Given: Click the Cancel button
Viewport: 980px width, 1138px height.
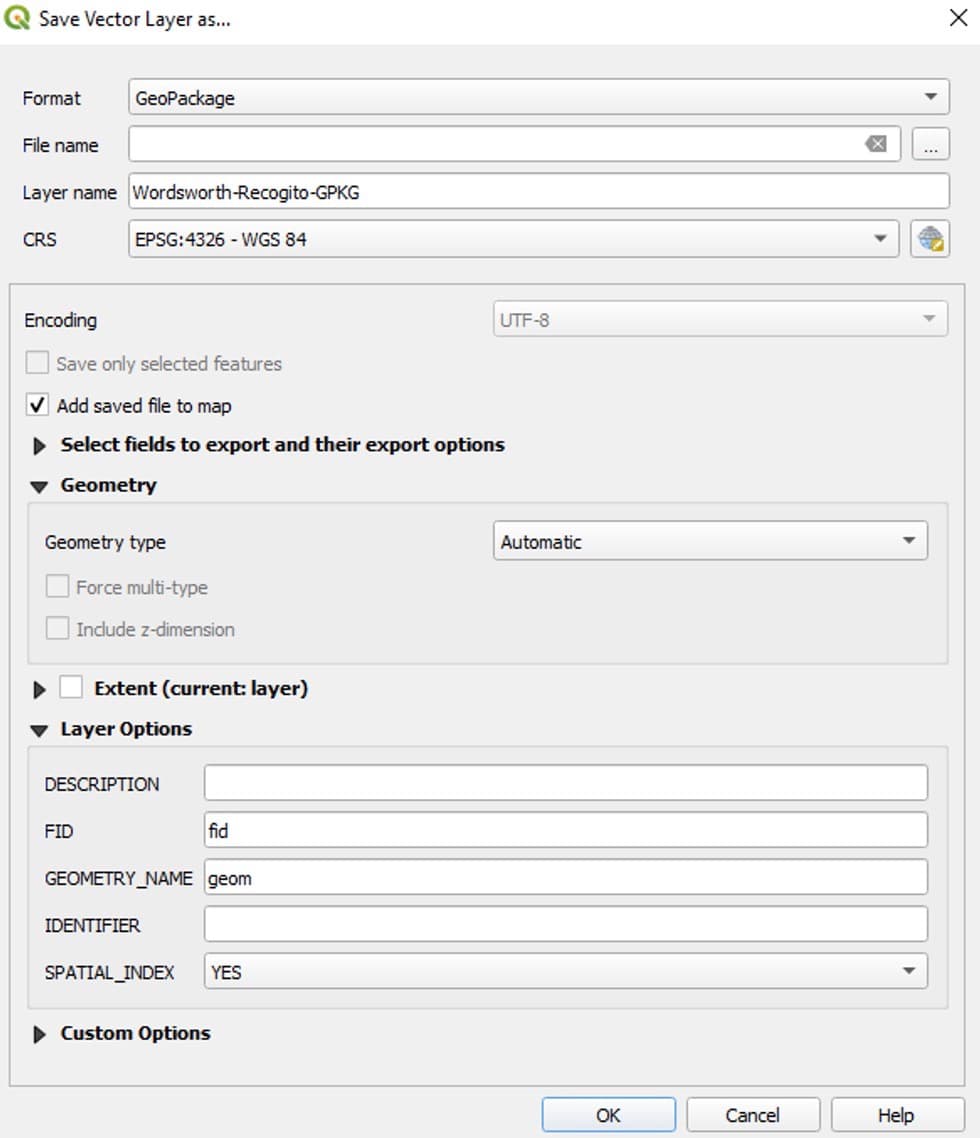Looking at the screenshot, I should coord(752,1115).
